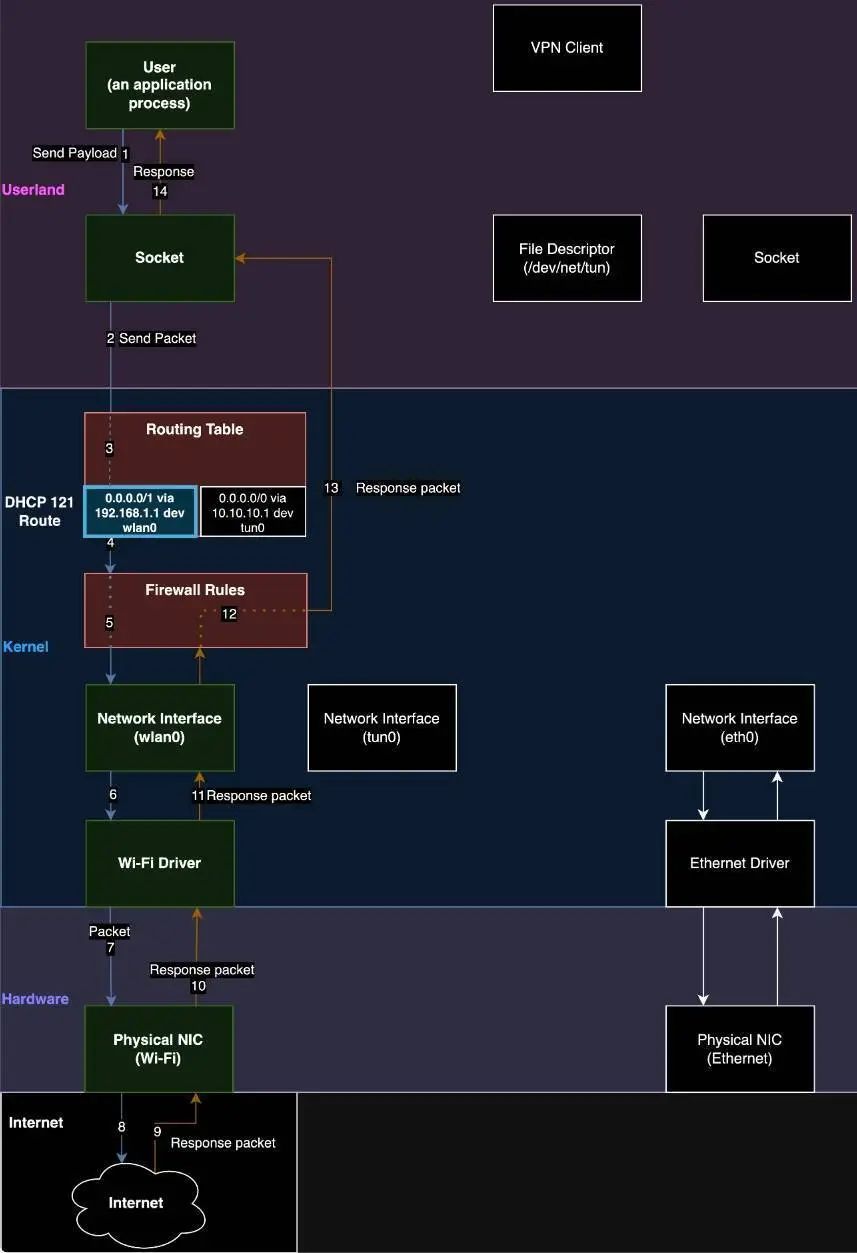Click the black Socket box on right
The height and width of the screenshot is (1253, 857).
click(777, 258)
